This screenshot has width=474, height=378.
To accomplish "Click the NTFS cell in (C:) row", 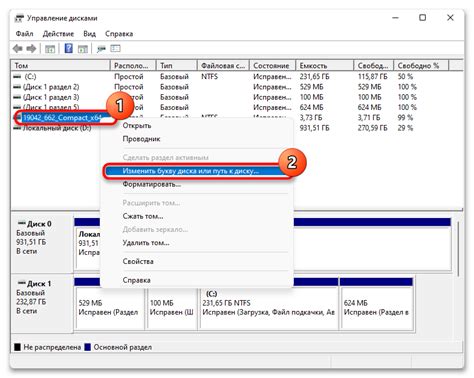I will pos(209,77).
